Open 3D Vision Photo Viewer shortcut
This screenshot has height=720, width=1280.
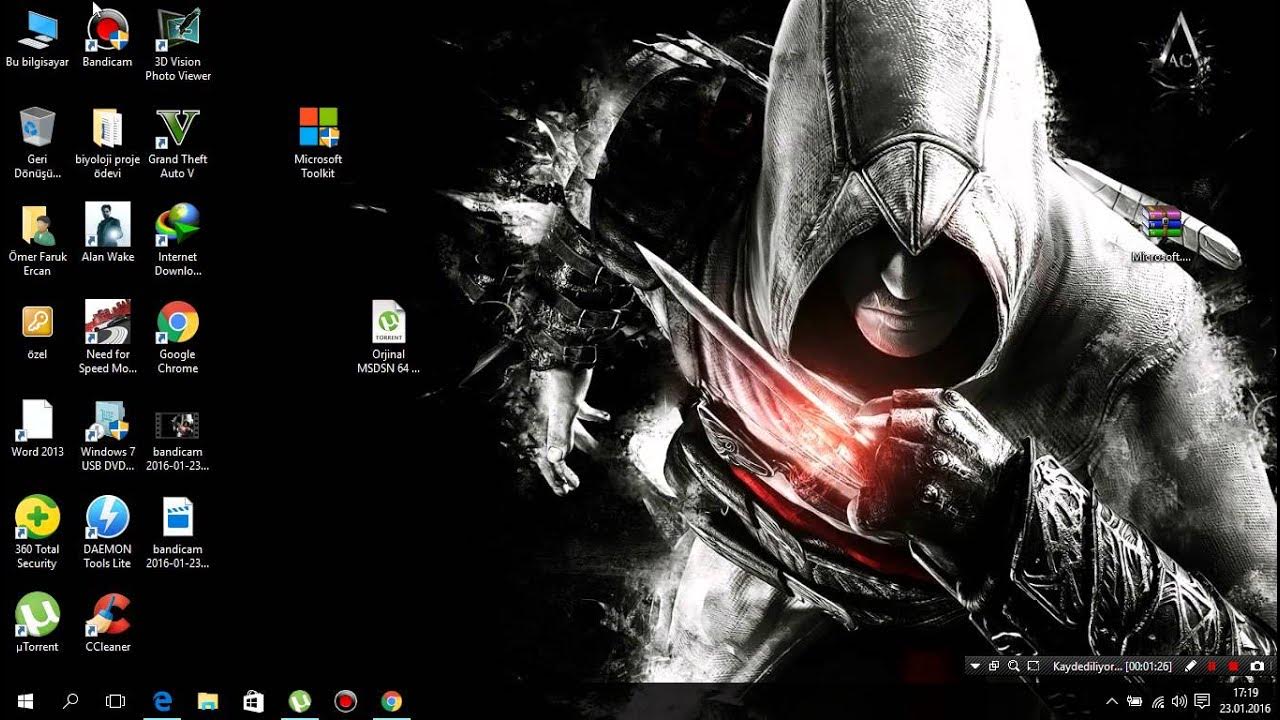tap(178, 45)
